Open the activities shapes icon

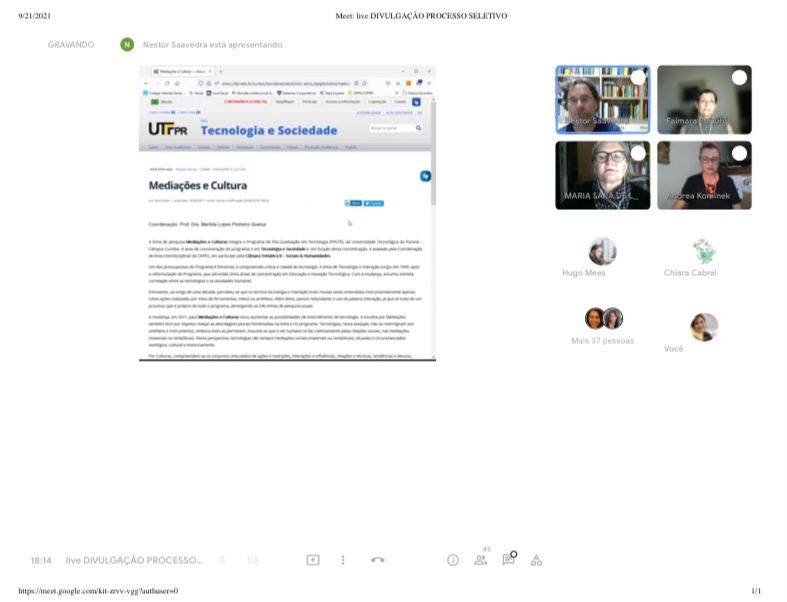coord(536,561)
